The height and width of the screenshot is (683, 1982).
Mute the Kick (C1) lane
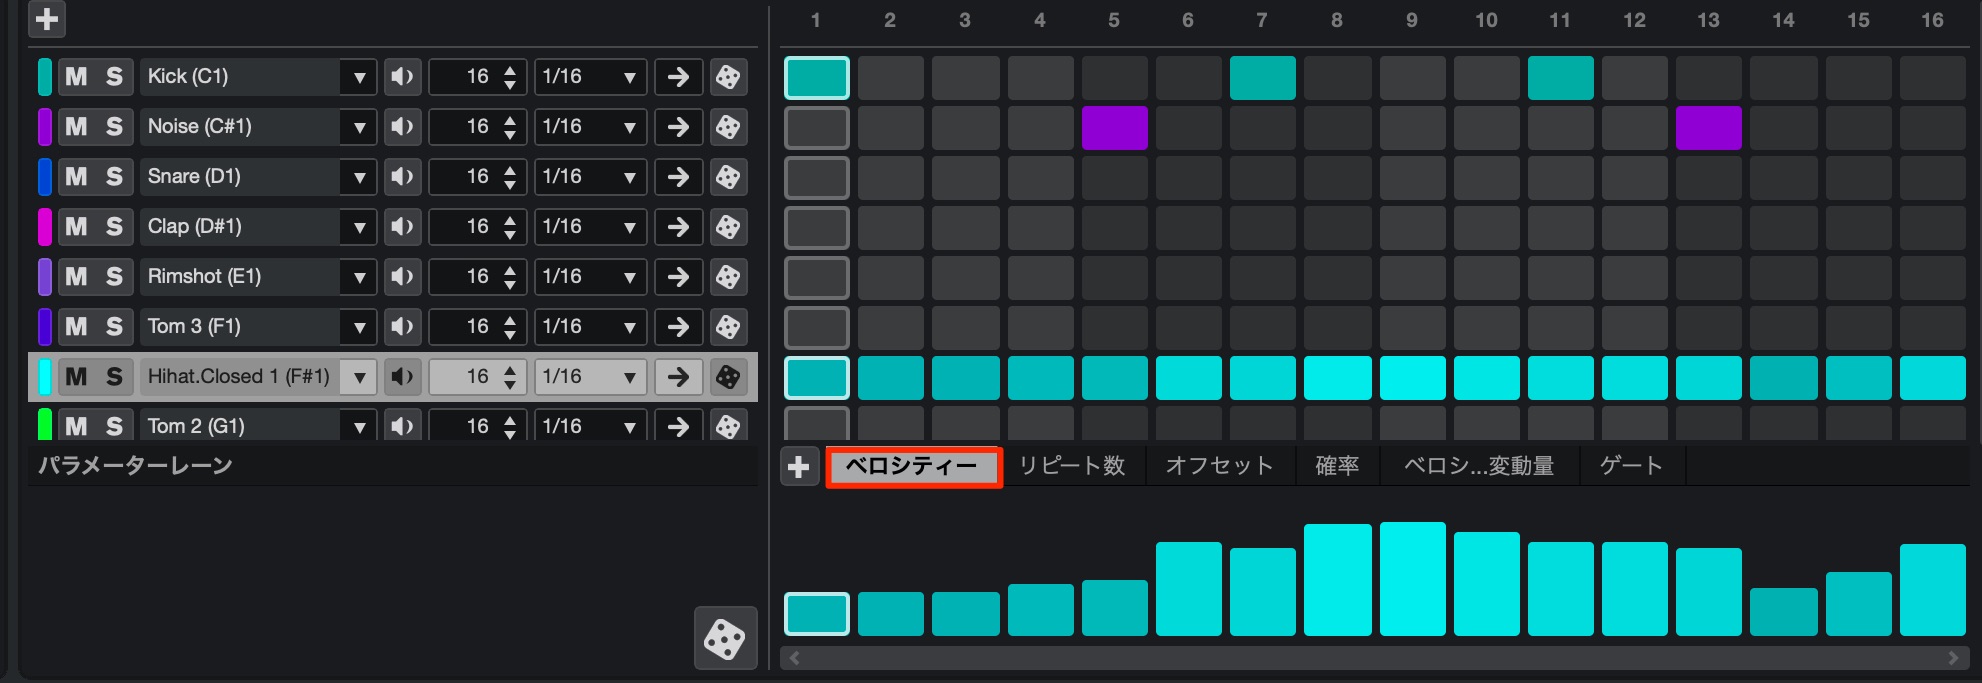(76, 77)
